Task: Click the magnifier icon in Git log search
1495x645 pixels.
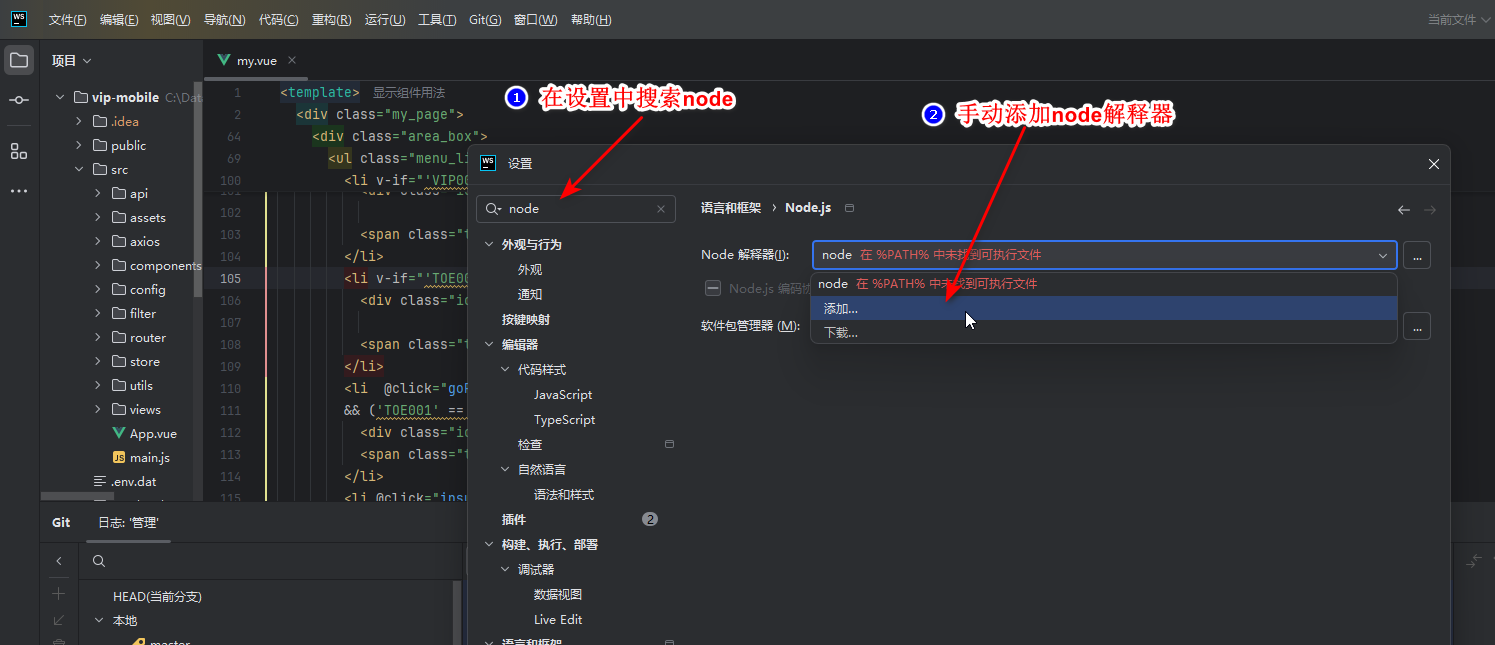Action: (97, 562)
